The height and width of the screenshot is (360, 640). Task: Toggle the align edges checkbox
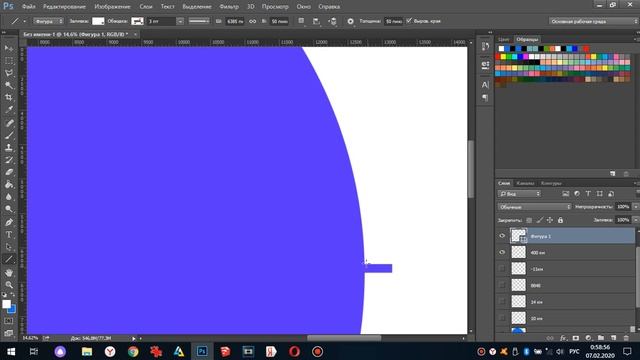coord(409,21)
